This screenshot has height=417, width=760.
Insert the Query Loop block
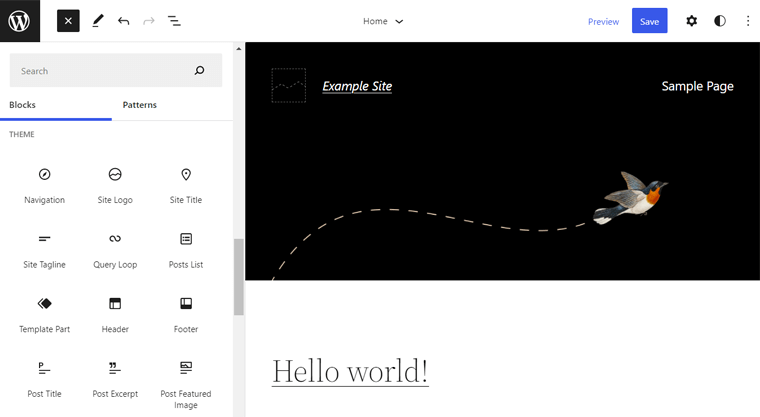point(115,250)
